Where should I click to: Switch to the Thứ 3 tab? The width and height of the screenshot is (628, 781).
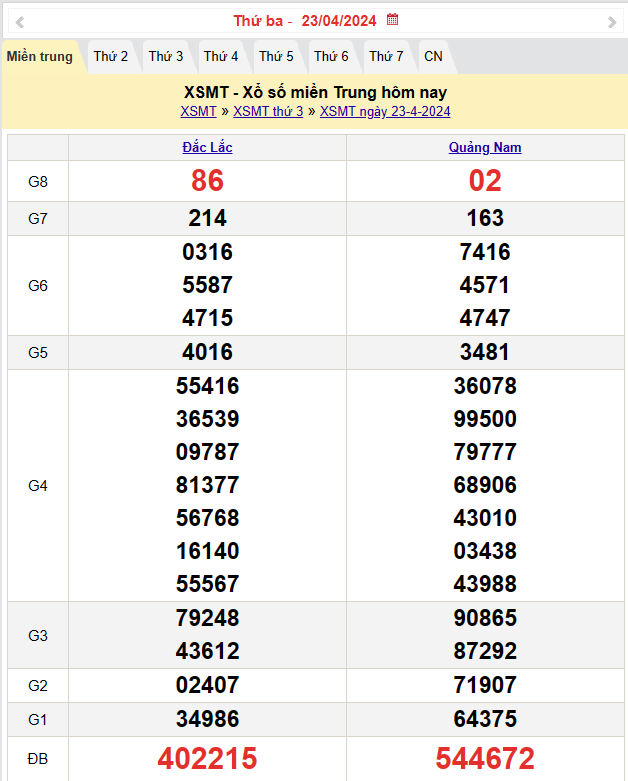[166, 57]
